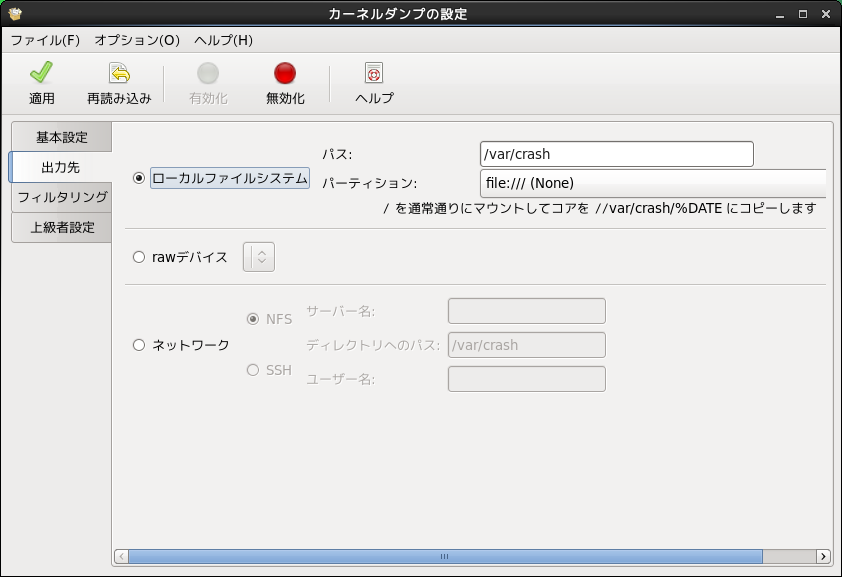Screen dimensions: 842x577
Task: Click the horizontal scrollbar thumb
Action: pos(445,556)
